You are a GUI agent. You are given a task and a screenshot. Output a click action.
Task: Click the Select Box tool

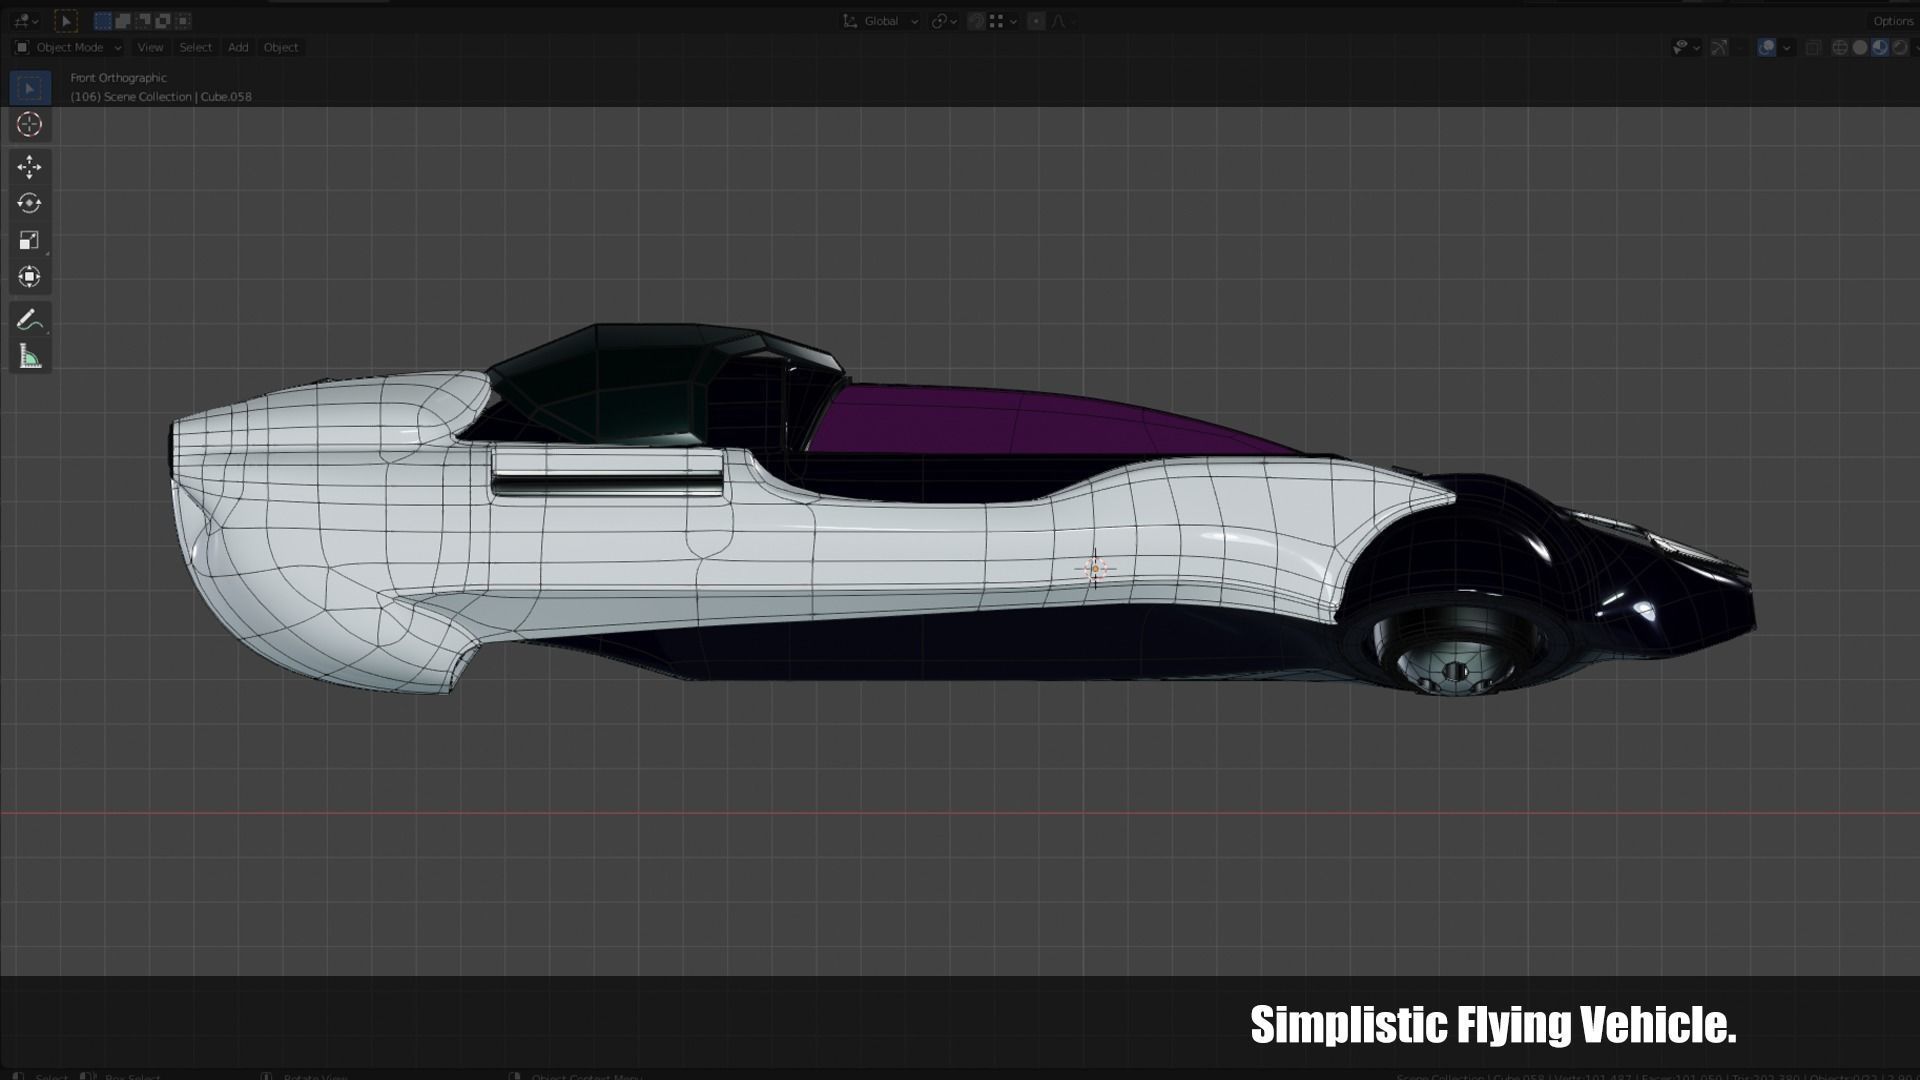point(29,88)
